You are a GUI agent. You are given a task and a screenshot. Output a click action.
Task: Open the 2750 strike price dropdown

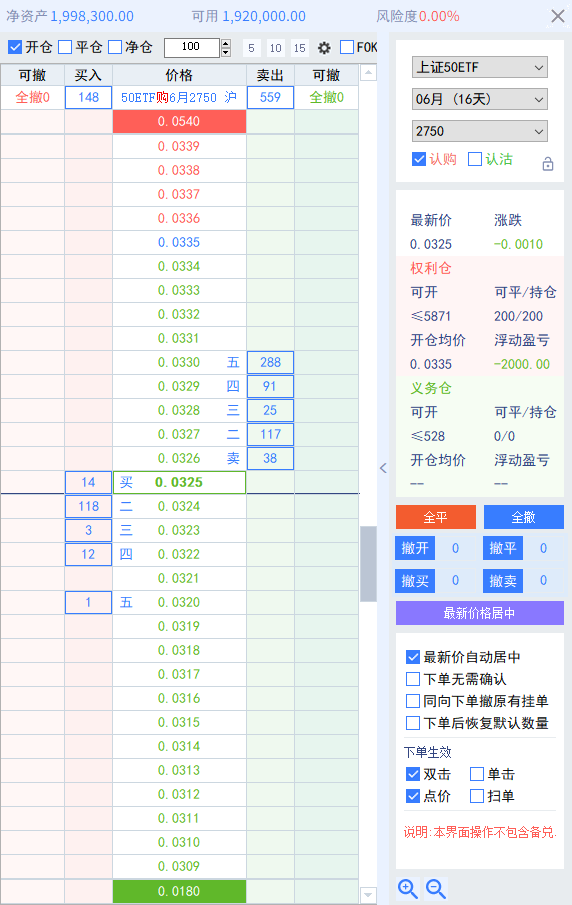(480, 131)
